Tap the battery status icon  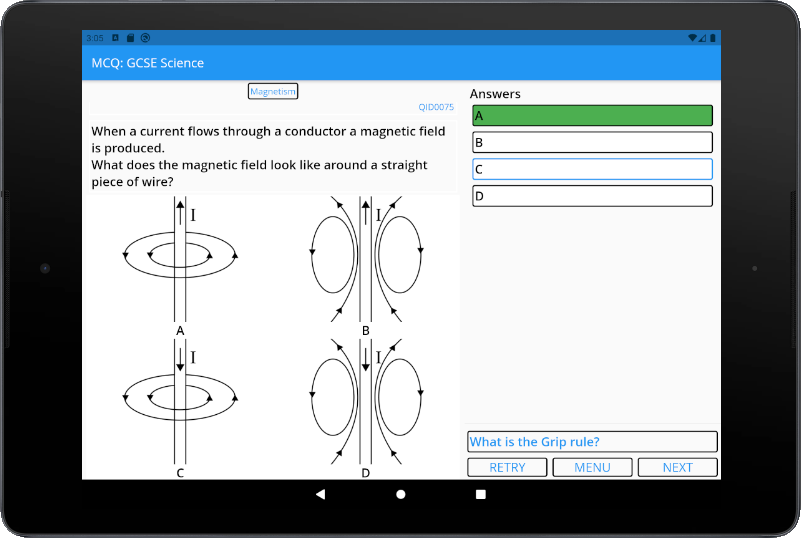(712, 38)
